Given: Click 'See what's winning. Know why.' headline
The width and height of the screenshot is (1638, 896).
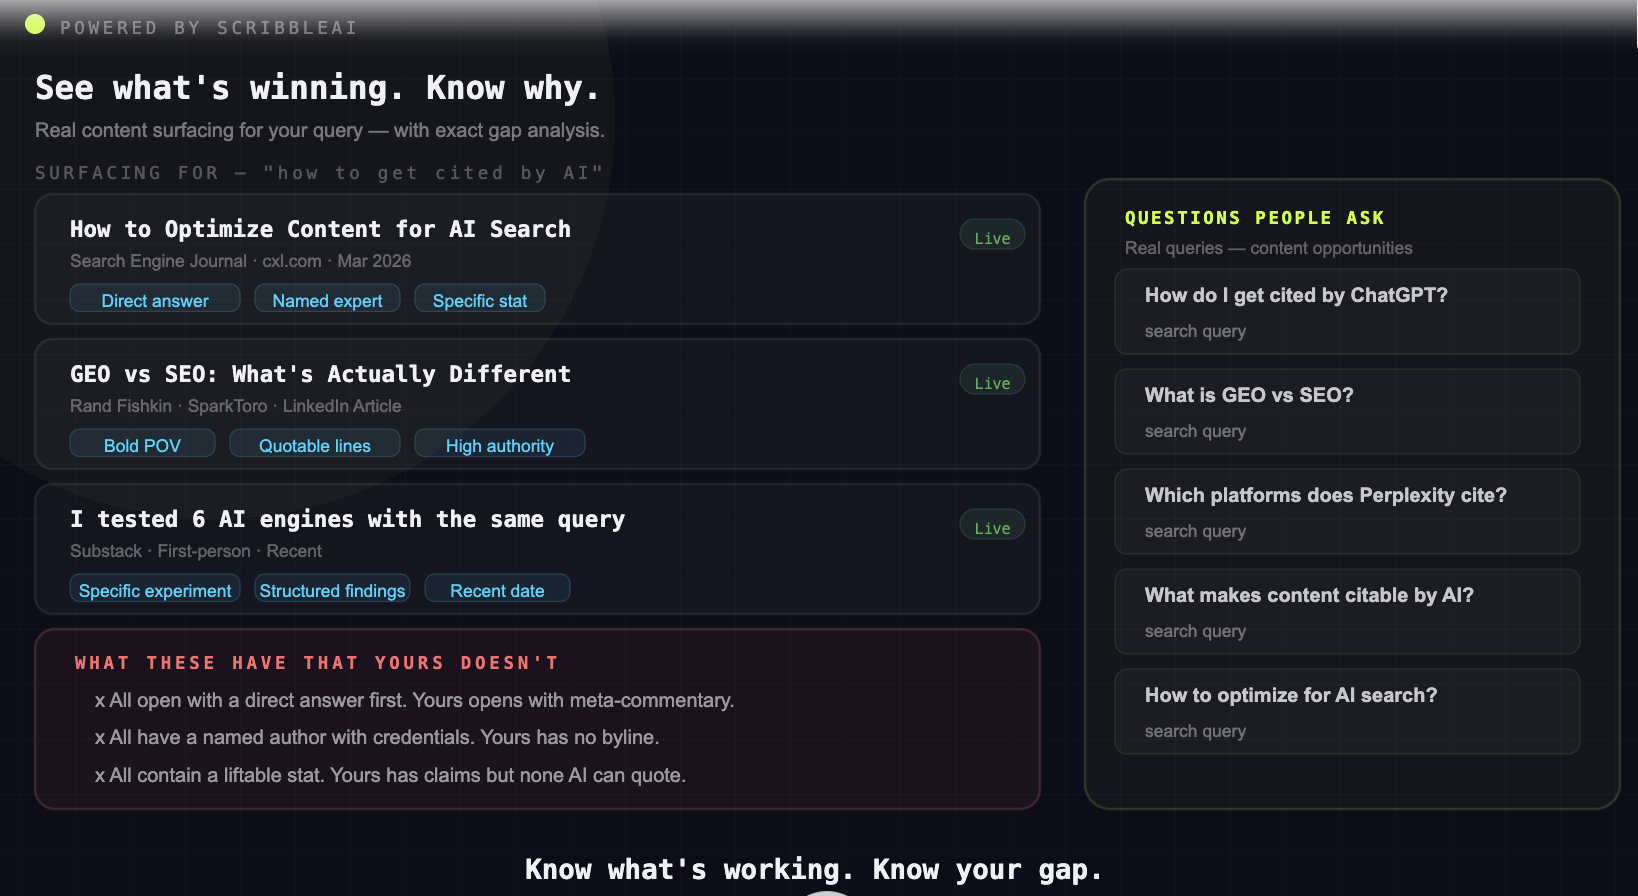Looking at the screenshot, I should click(x=317, y=88).
